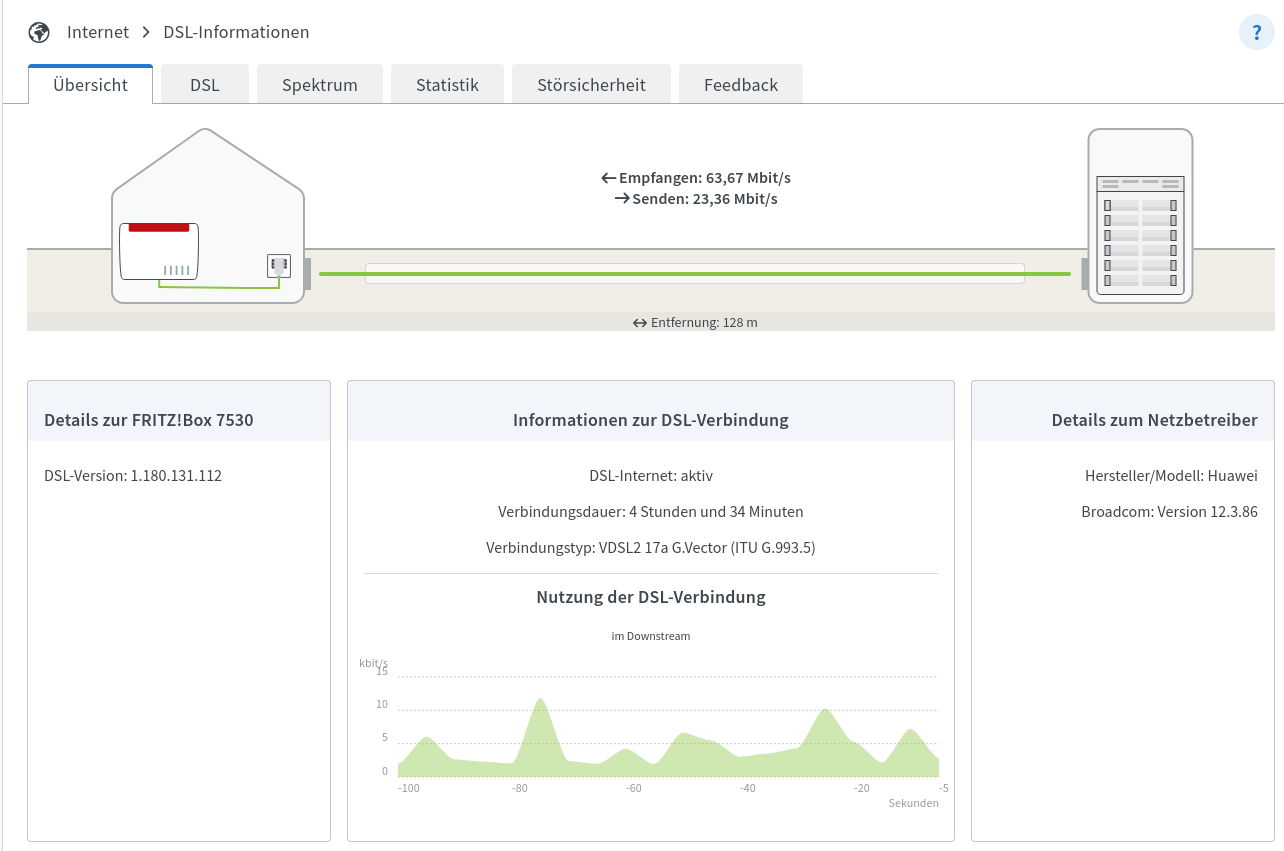Click the DSLAM cabinet illustration
The image size is (1284, 851).
pos(1140,215)
